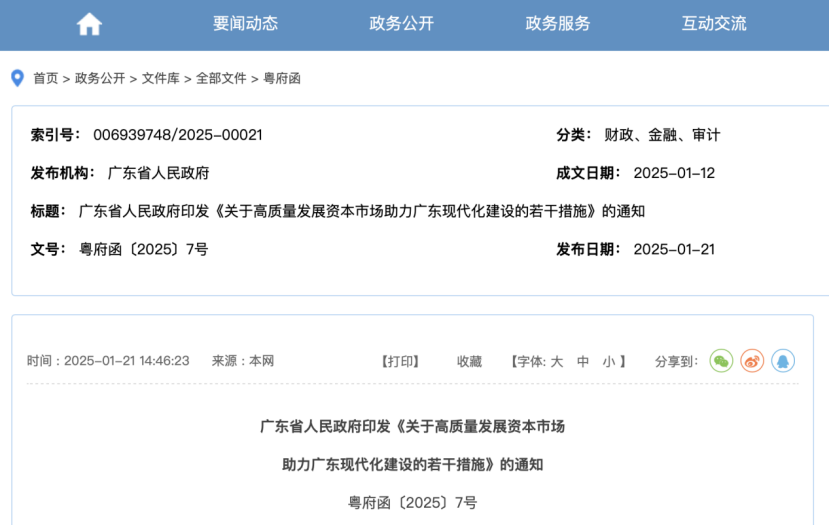Click the 发布机构 label

coord(62,173)
